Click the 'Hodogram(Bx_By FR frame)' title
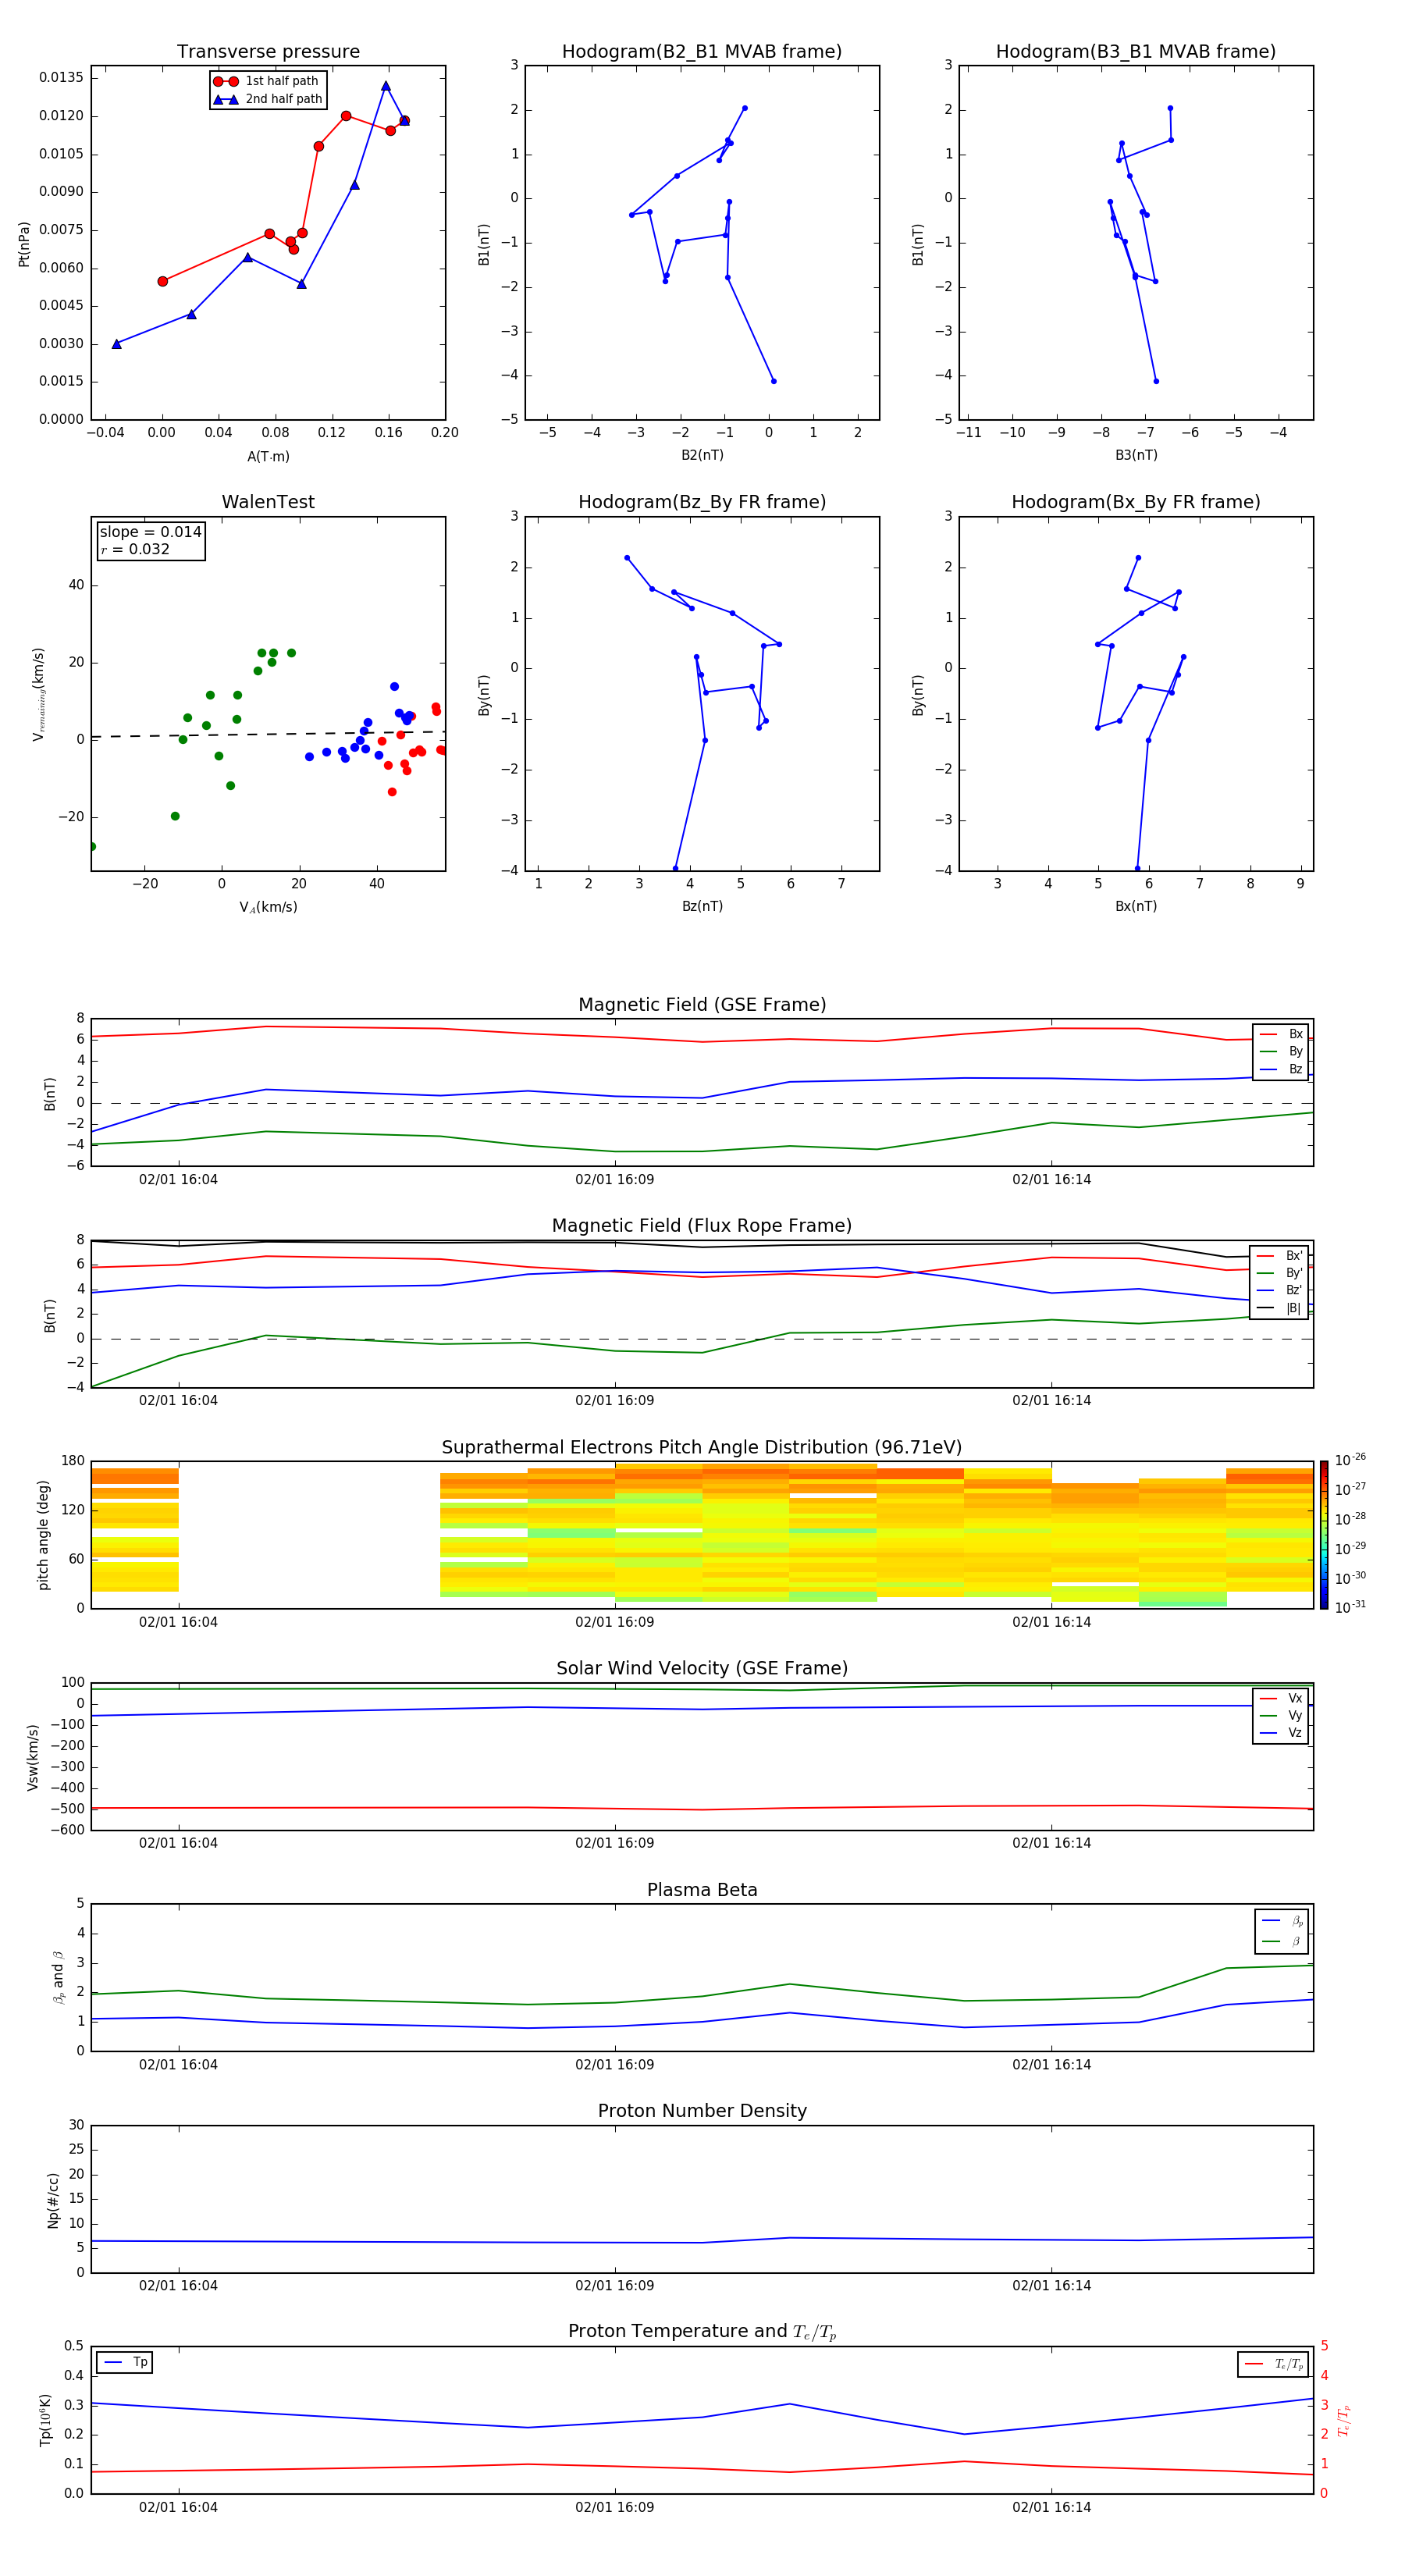 [1136, 502]
